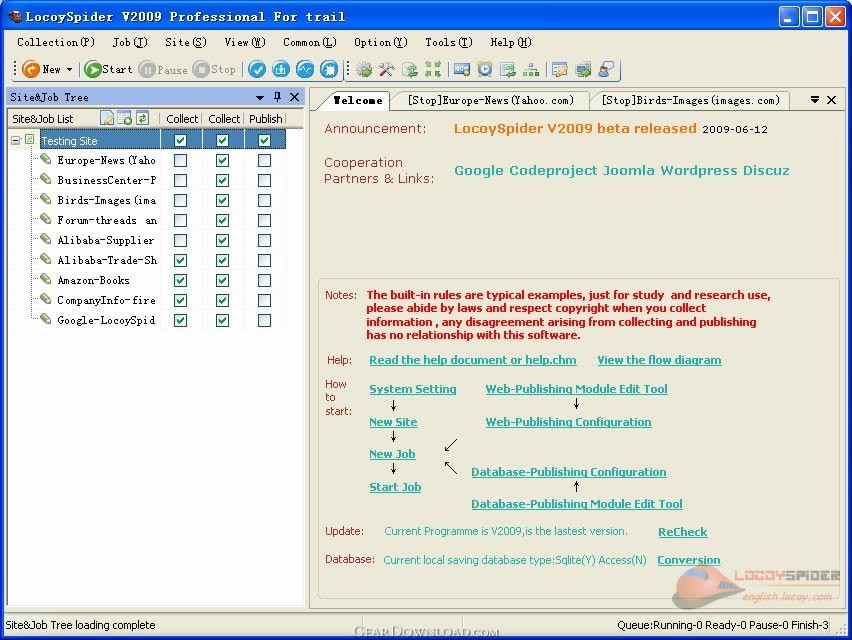Image resolution: width=852 pixels, height=640 pixels.
Task: Click the edit-document icon beside Site&Job List
Action: point(107,118)
